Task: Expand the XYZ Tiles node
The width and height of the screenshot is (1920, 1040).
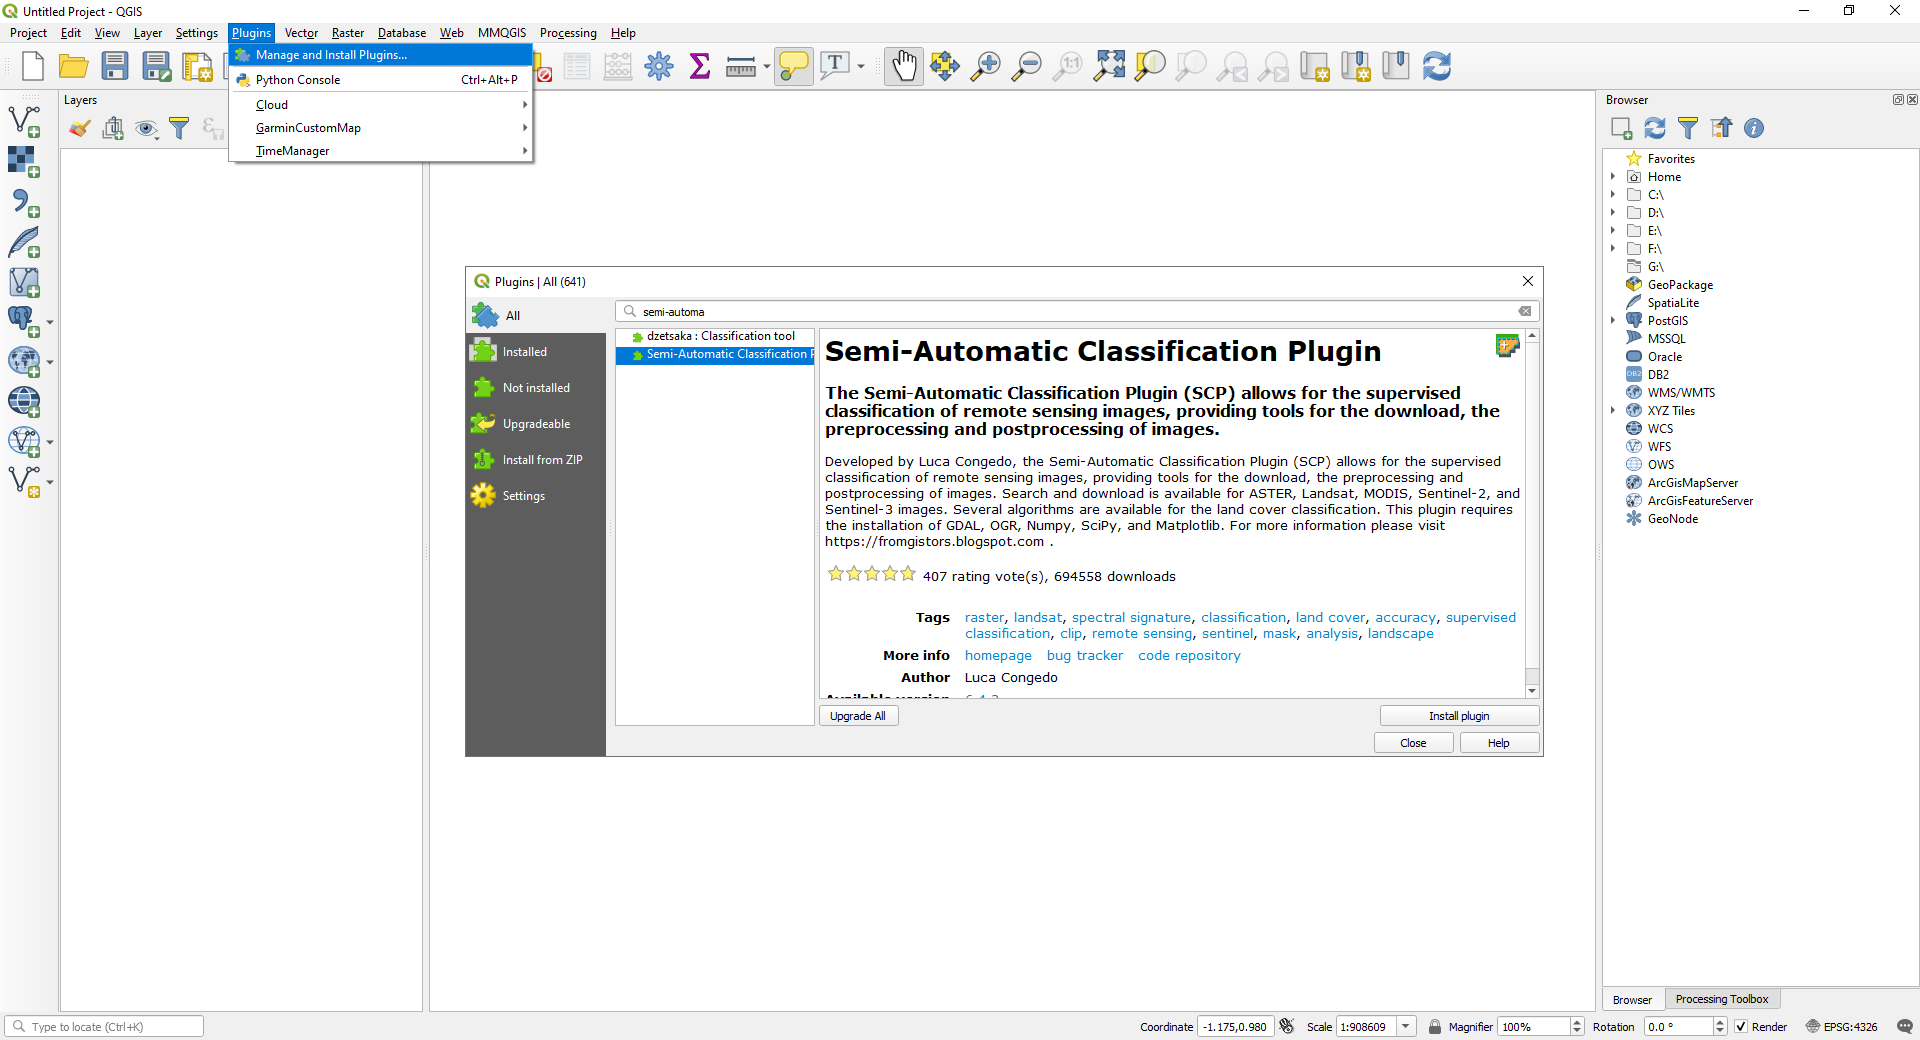Action: (x=1612, y=410)
